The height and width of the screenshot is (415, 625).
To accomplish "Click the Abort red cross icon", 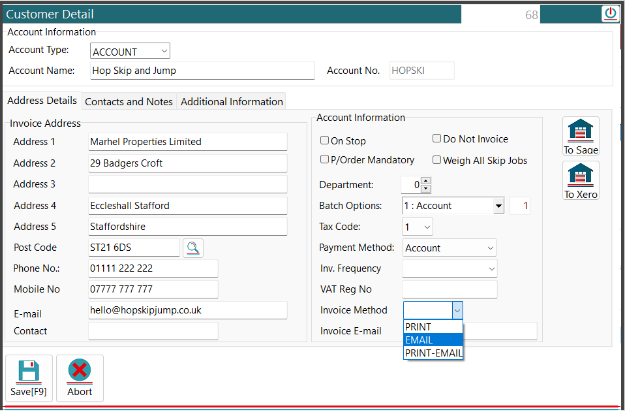I will pos(79,372).
